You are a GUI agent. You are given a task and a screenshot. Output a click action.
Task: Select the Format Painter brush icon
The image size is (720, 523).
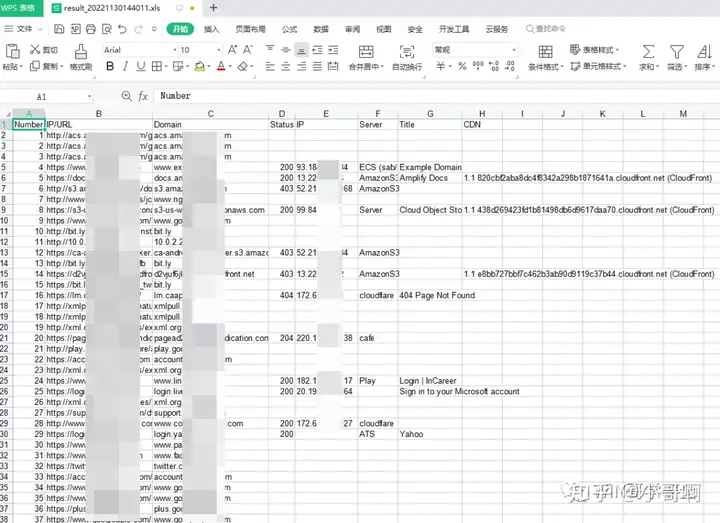pos(81,51)
